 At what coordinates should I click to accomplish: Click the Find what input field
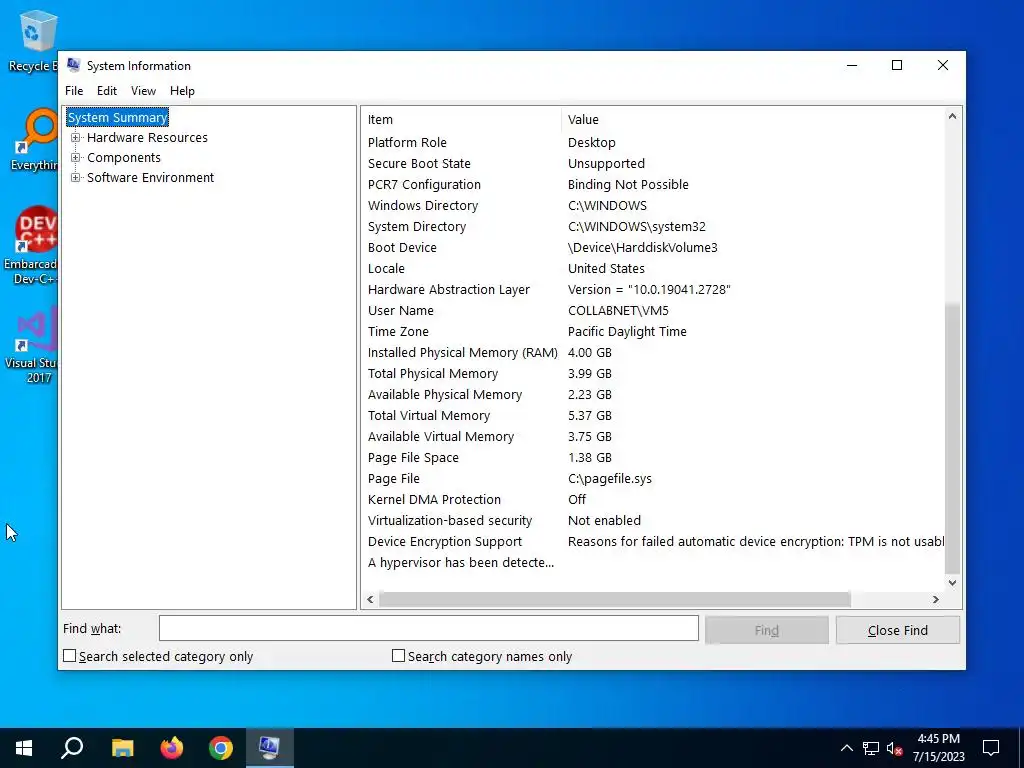coord(428,628)
